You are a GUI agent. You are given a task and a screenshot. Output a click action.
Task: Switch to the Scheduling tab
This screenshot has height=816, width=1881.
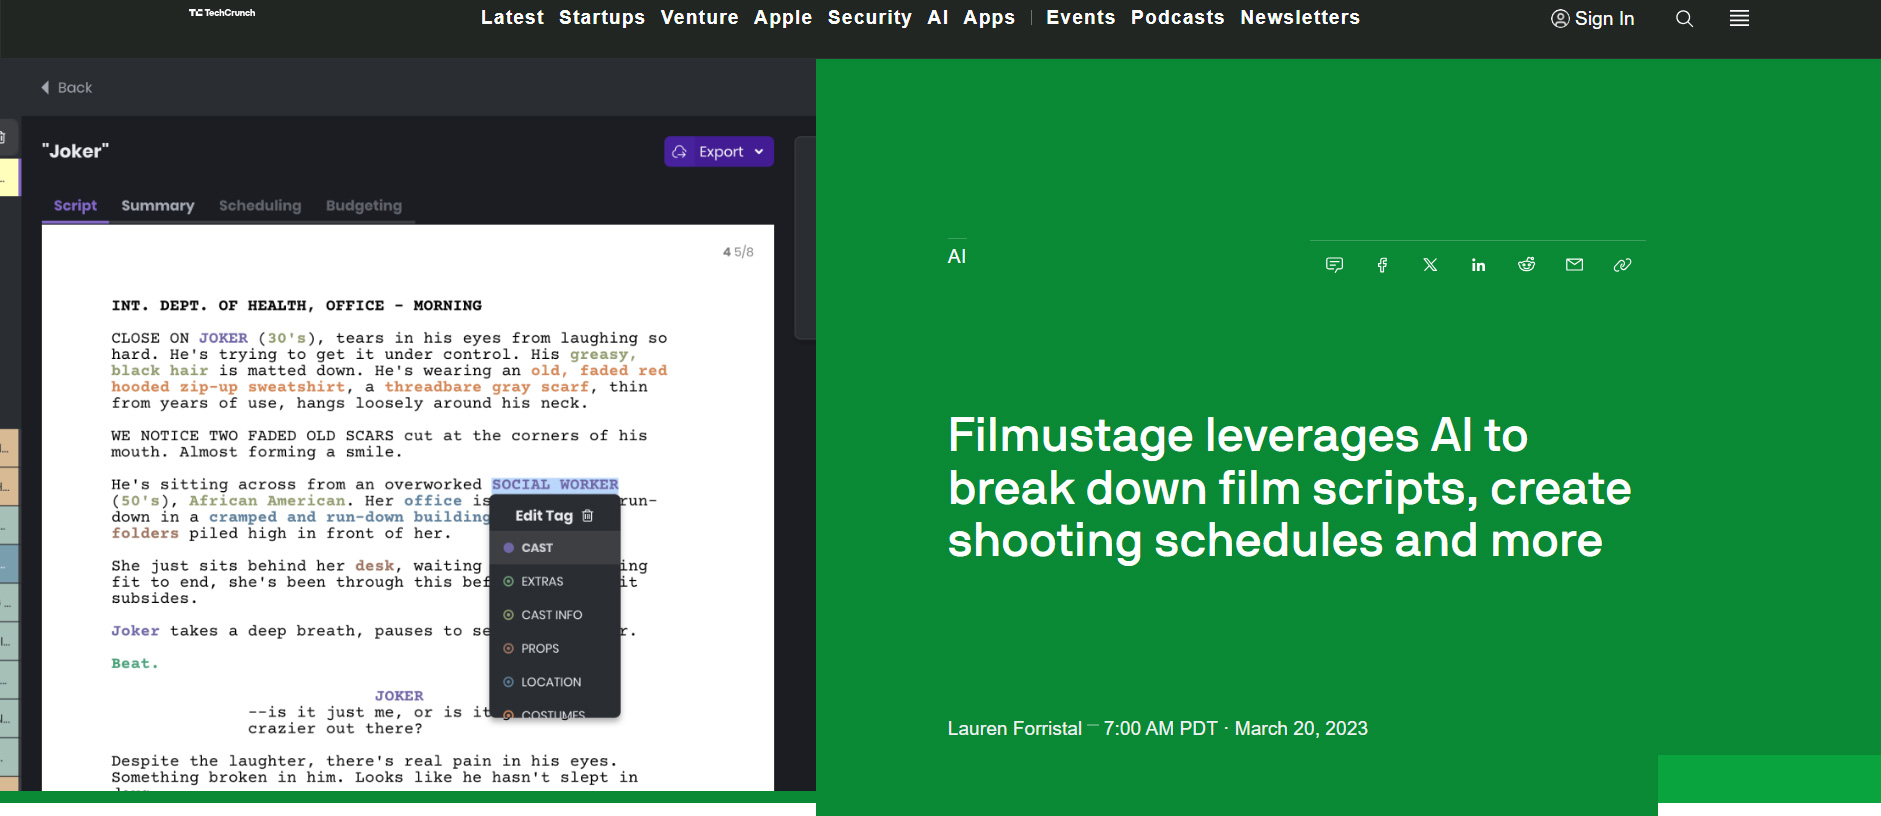click(x=260, y=205)
